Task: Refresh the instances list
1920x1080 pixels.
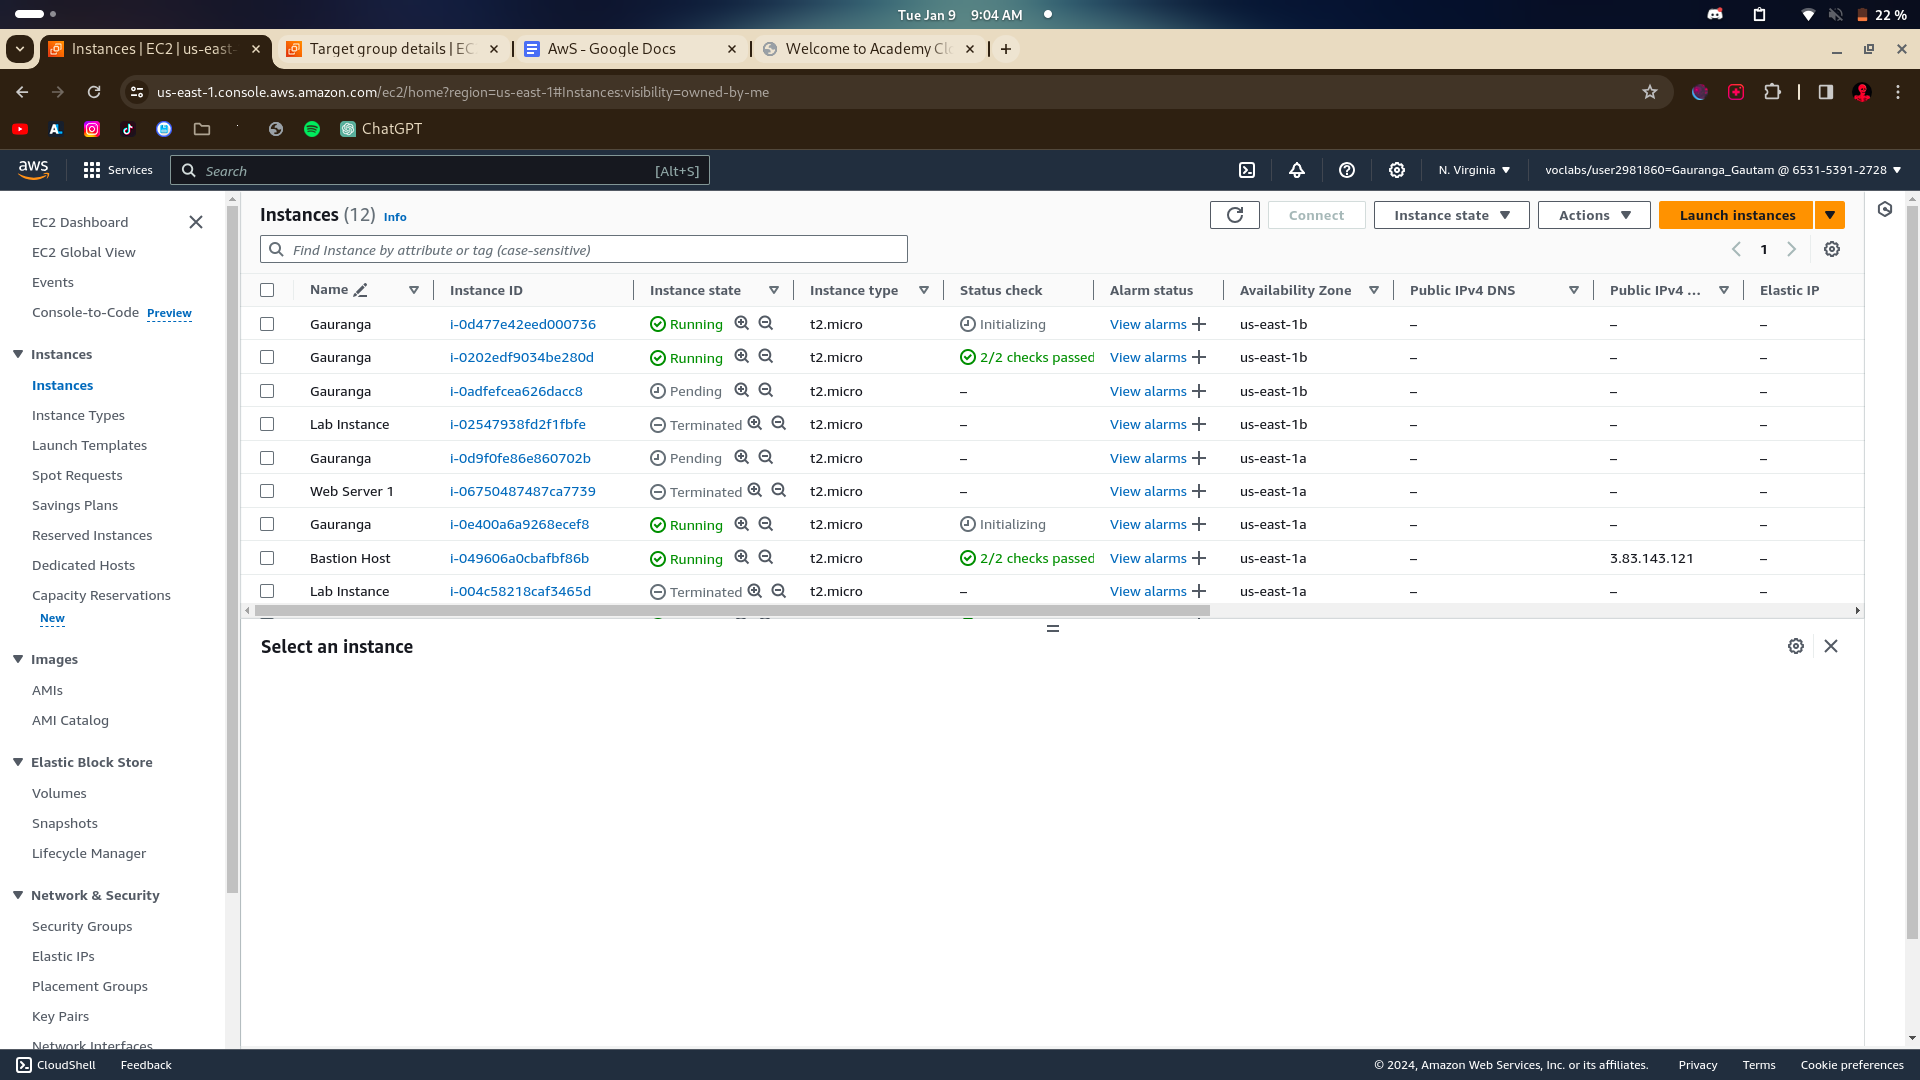Action: point(1234,215)
